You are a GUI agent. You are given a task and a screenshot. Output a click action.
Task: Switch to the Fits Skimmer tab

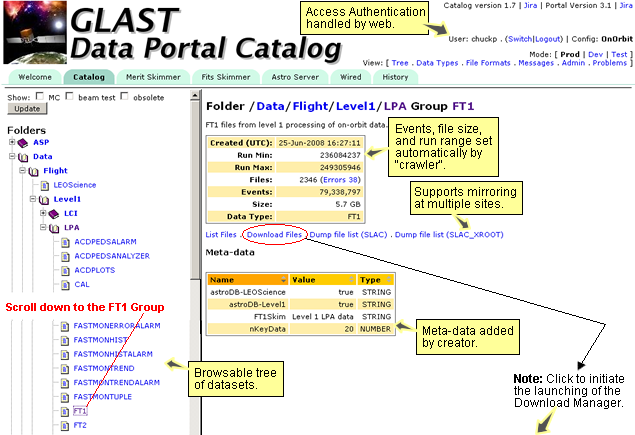pos(226,77)
